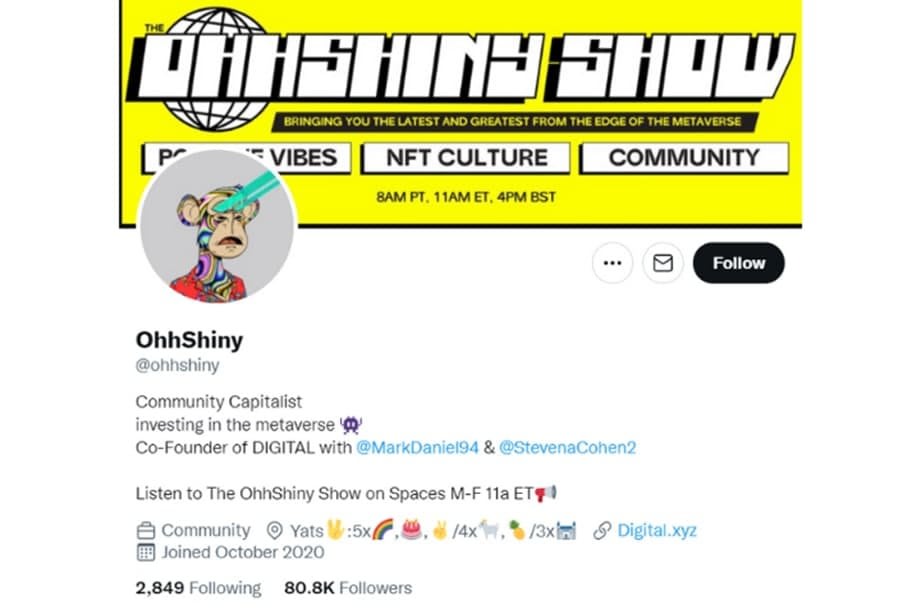The height and width of the screenshot is (614, 921).
Task: View the 80.8K Followers list
Action: tap(348, 588)
